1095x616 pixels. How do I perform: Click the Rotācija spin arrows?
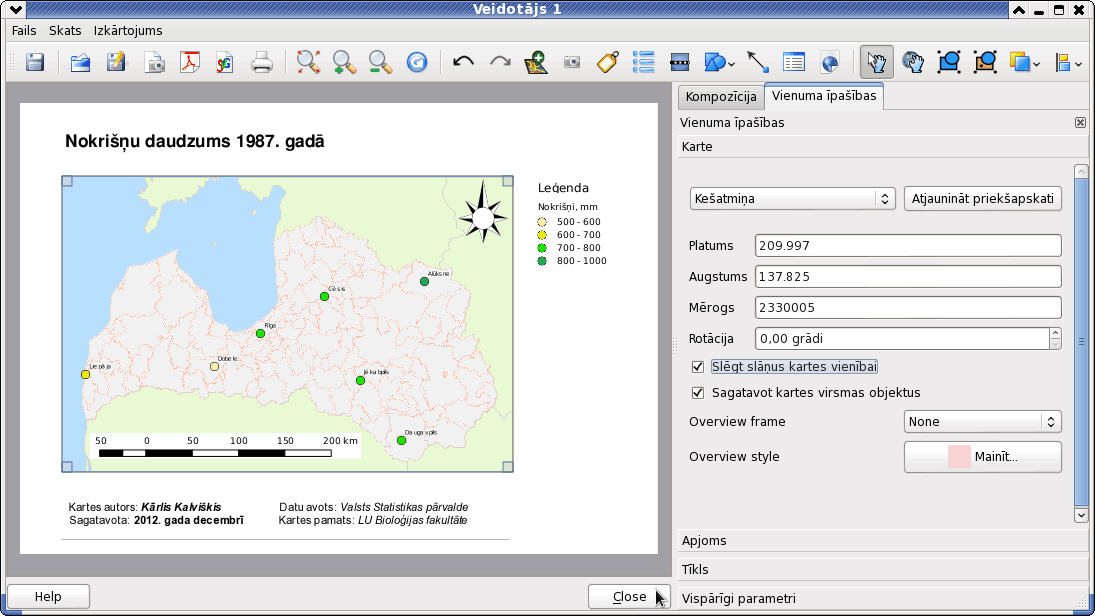tap(1055, 339)
